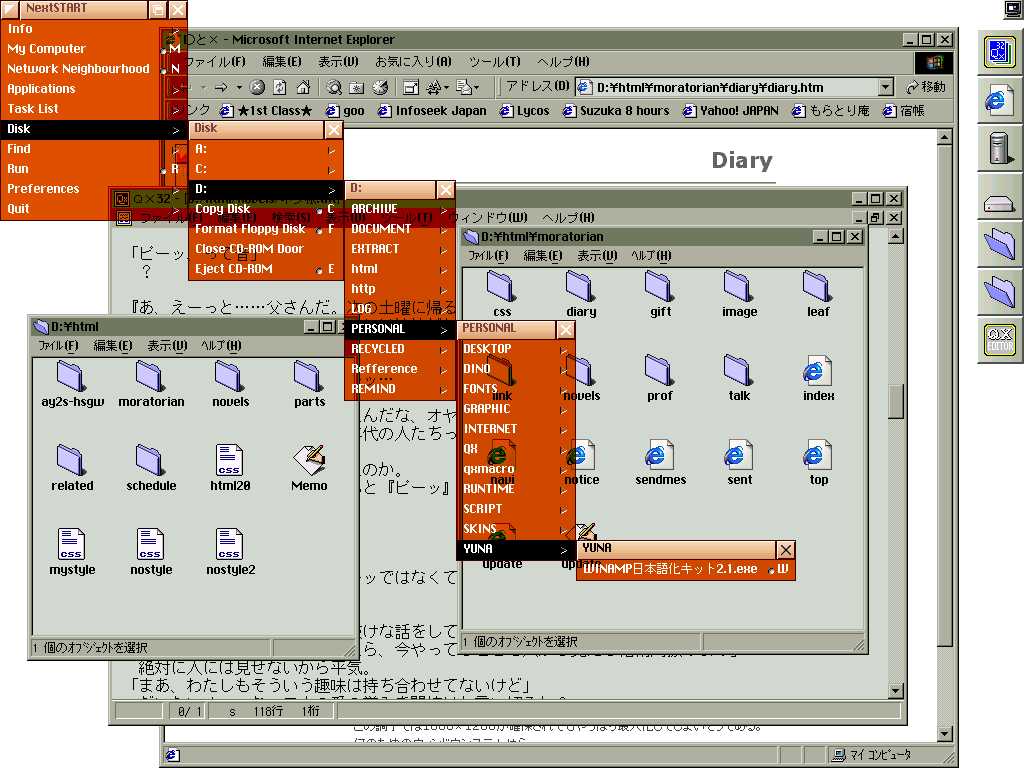Screen dimensions: 1024x768
Task: Run WINAMP日本語化キット2.1.exe from YUNA menu
Action: pos(685,569)
